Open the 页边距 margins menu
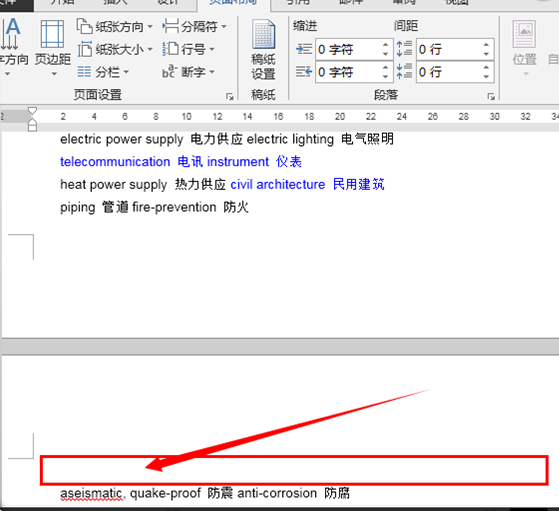559x511 pixels. [x=52, y=47]
